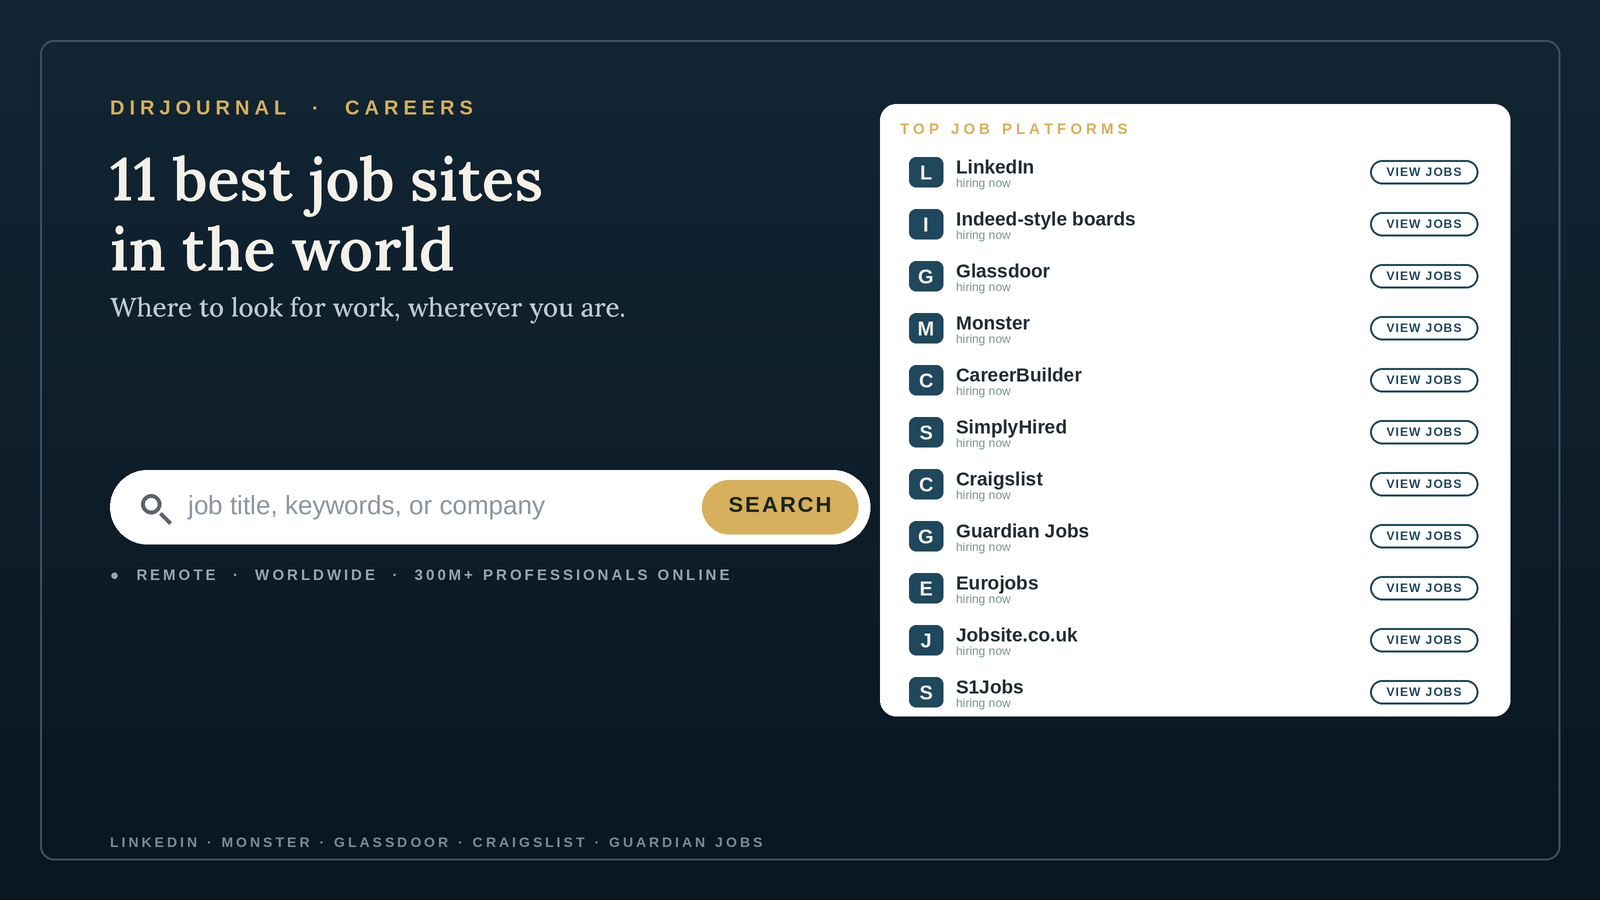Click MONSTER in the footer list
Viewport: 1600px width, 900px height.
266,842
